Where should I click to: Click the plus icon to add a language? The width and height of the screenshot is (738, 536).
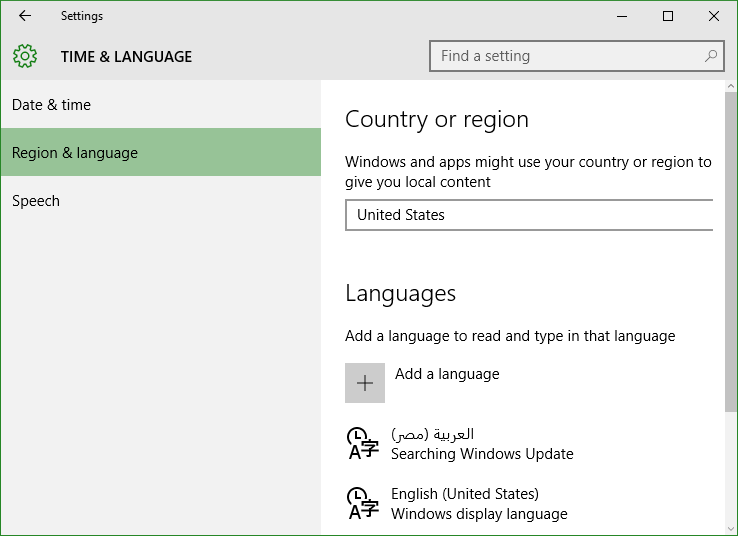[365, 383]
